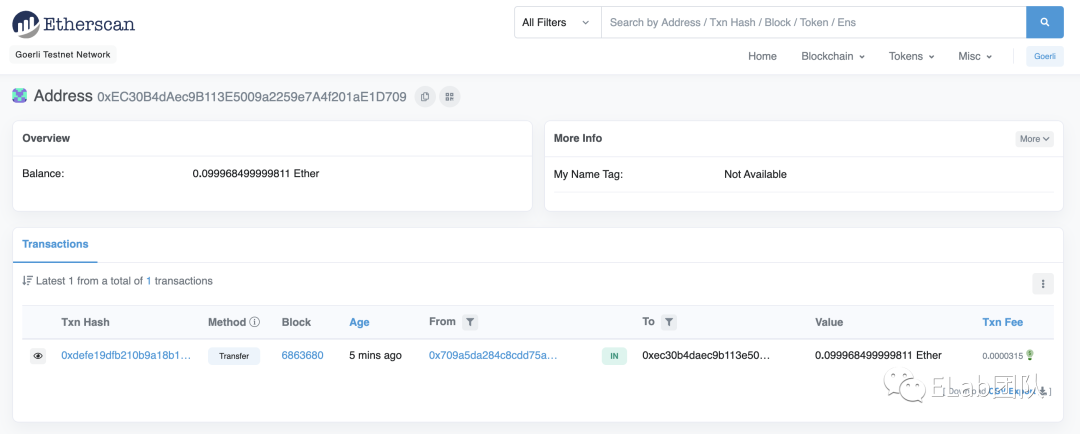
Task: Click the Etherscan logo
Action: 73,23
